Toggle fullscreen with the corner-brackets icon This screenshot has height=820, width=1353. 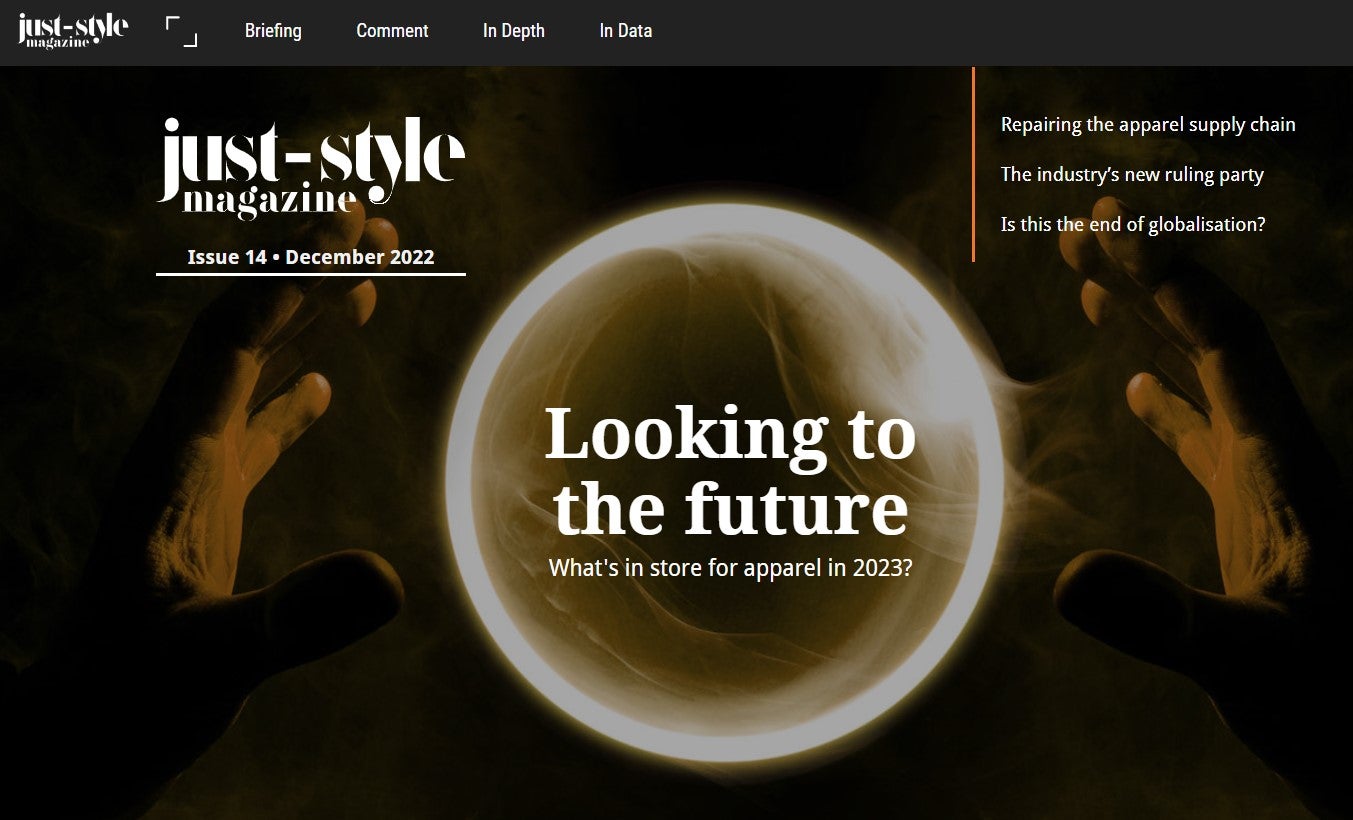coord(181,31)
